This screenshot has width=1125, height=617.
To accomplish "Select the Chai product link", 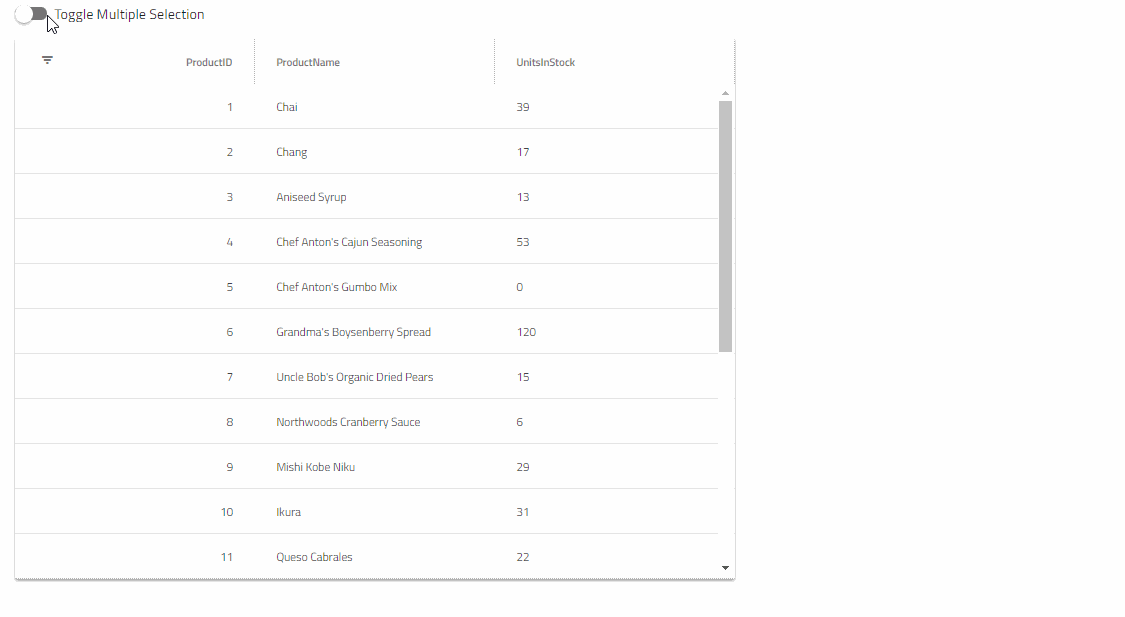I will pos(286,106).
